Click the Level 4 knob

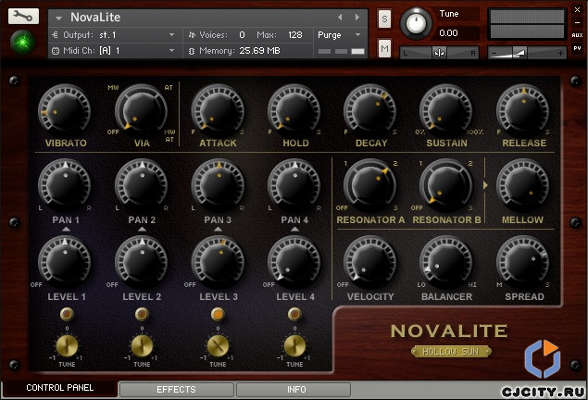click(x=294, y=261)
